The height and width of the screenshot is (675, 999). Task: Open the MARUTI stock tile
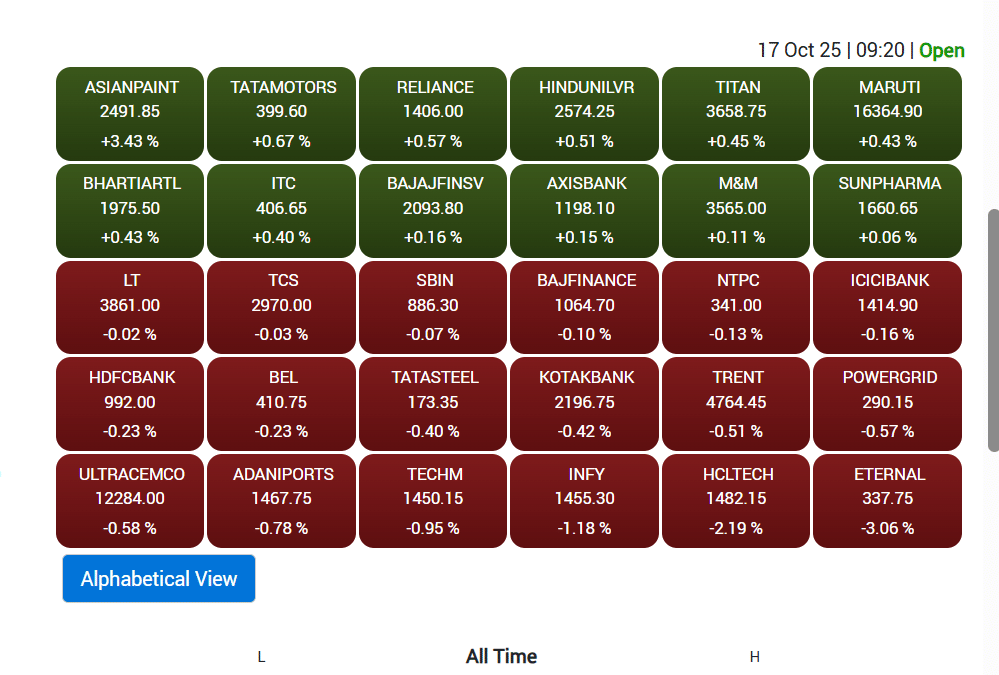click(887, 114)
